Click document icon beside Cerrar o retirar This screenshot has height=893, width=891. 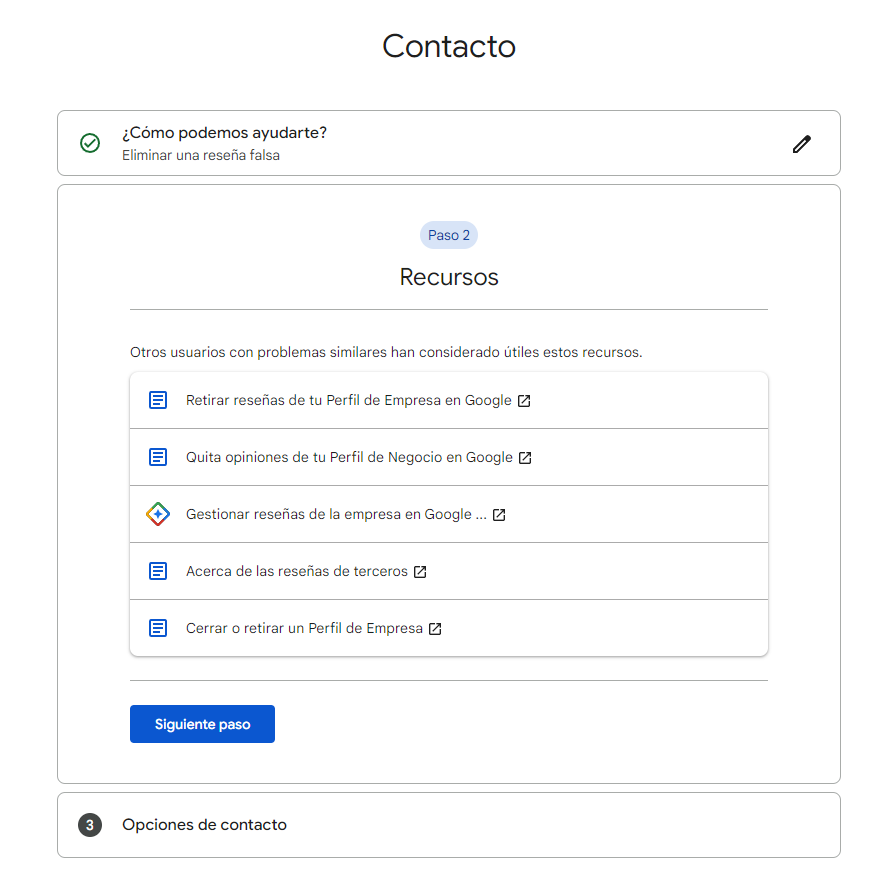[158, 628]
